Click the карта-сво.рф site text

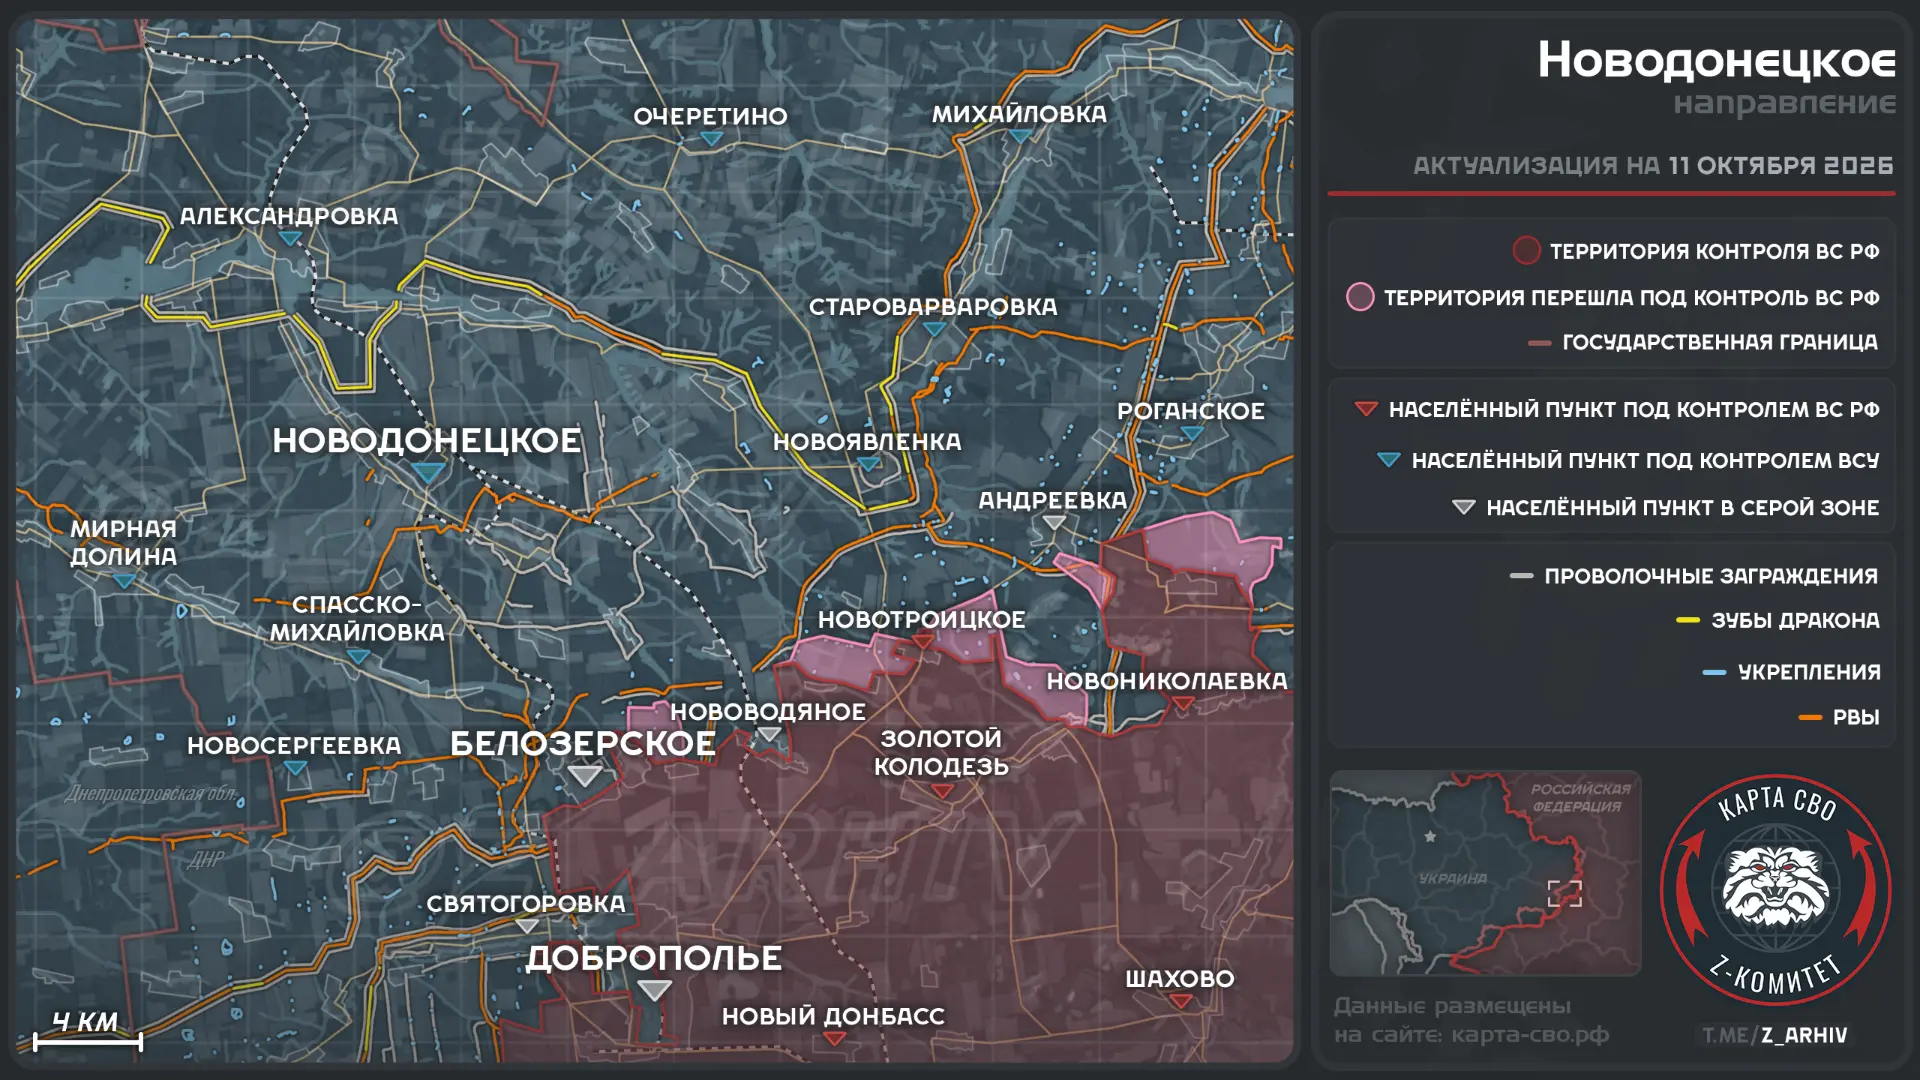click(1530, 1035)
